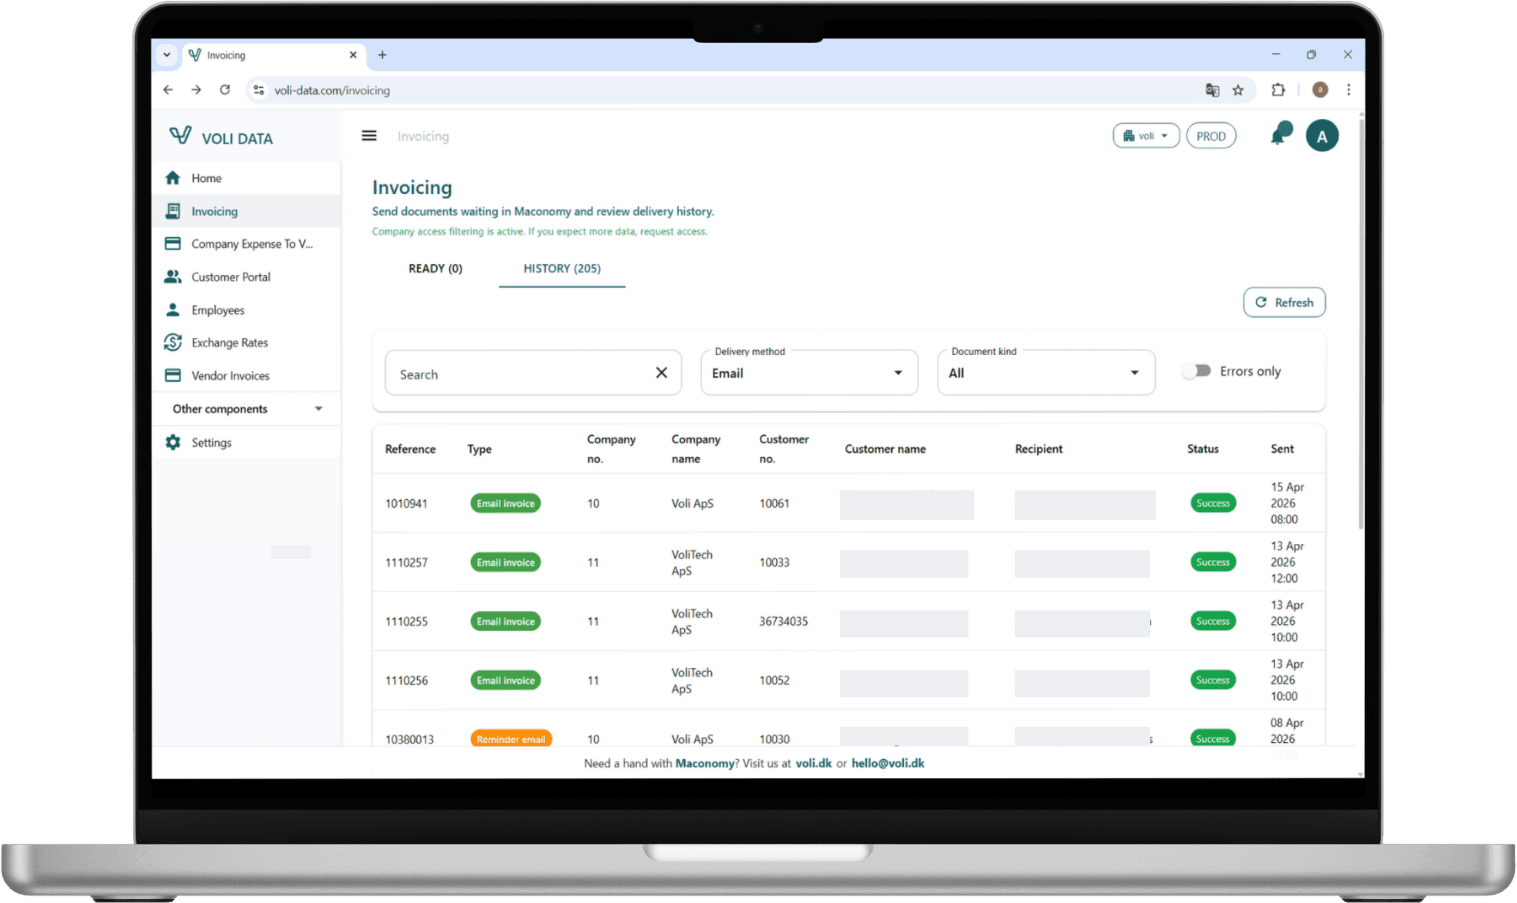The height and width of the screenshot is (903, 1517).
Task: Click the Exchange Rates currency icon
Action: (173, 342)
